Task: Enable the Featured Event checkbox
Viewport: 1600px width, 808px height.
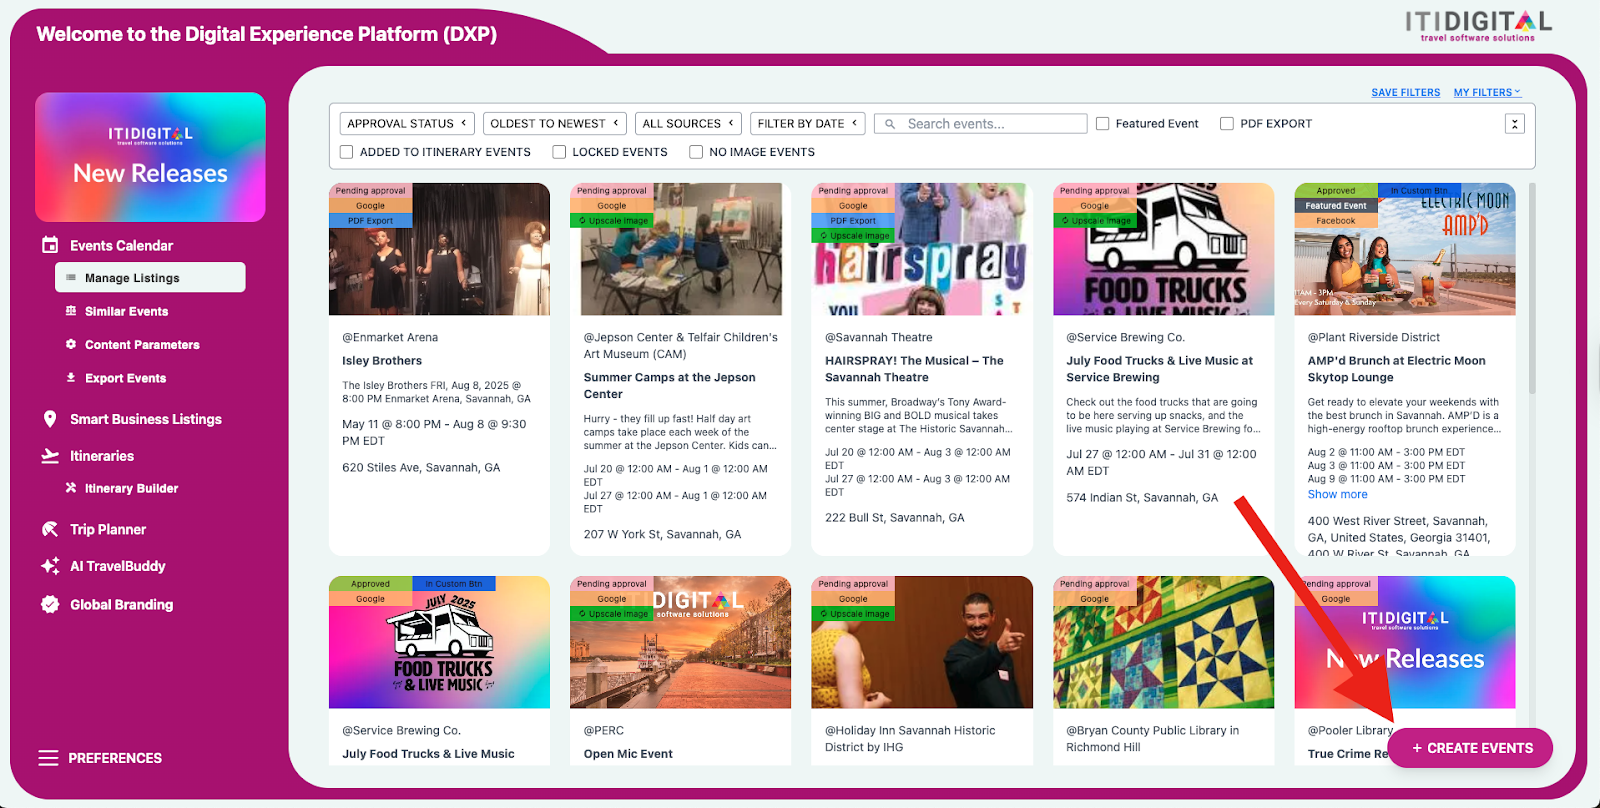Action: pyautogui.click(x=1102, y=124)
